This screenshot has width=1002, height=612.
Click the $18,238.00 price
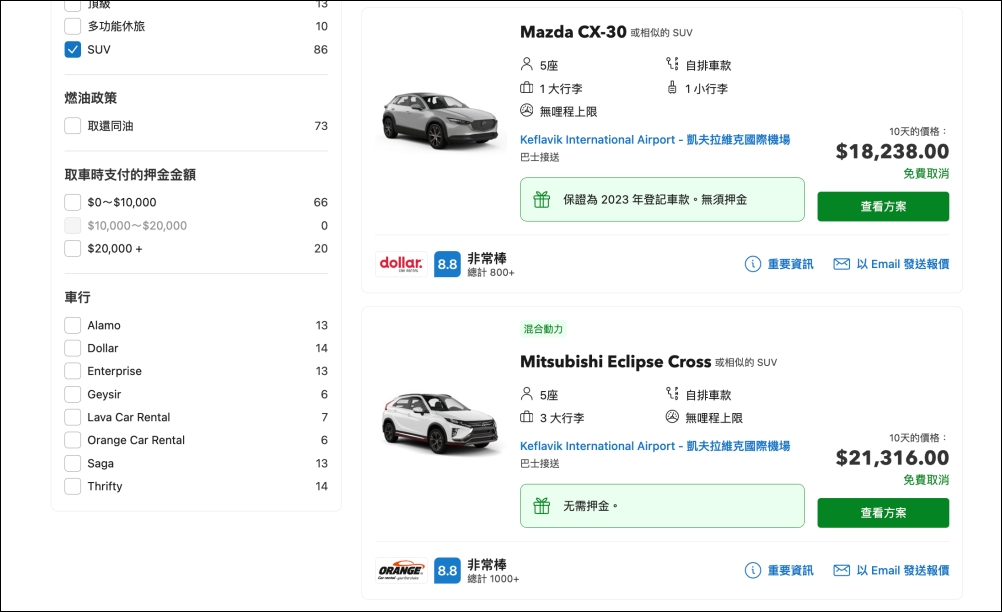pyautogui.click(x=892, y=151)
